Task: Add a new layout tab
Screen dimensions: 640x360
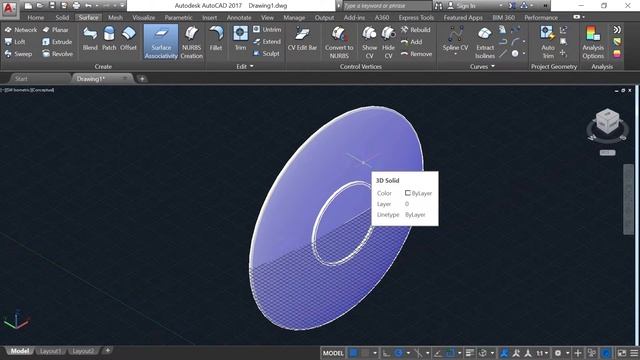Action: tap(107, 350)
